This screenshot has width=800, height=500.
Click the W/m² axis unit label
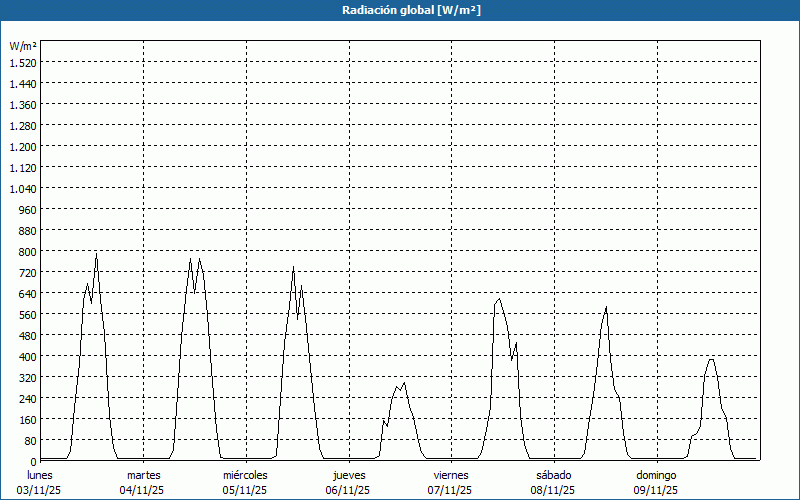tap(23, 46)
